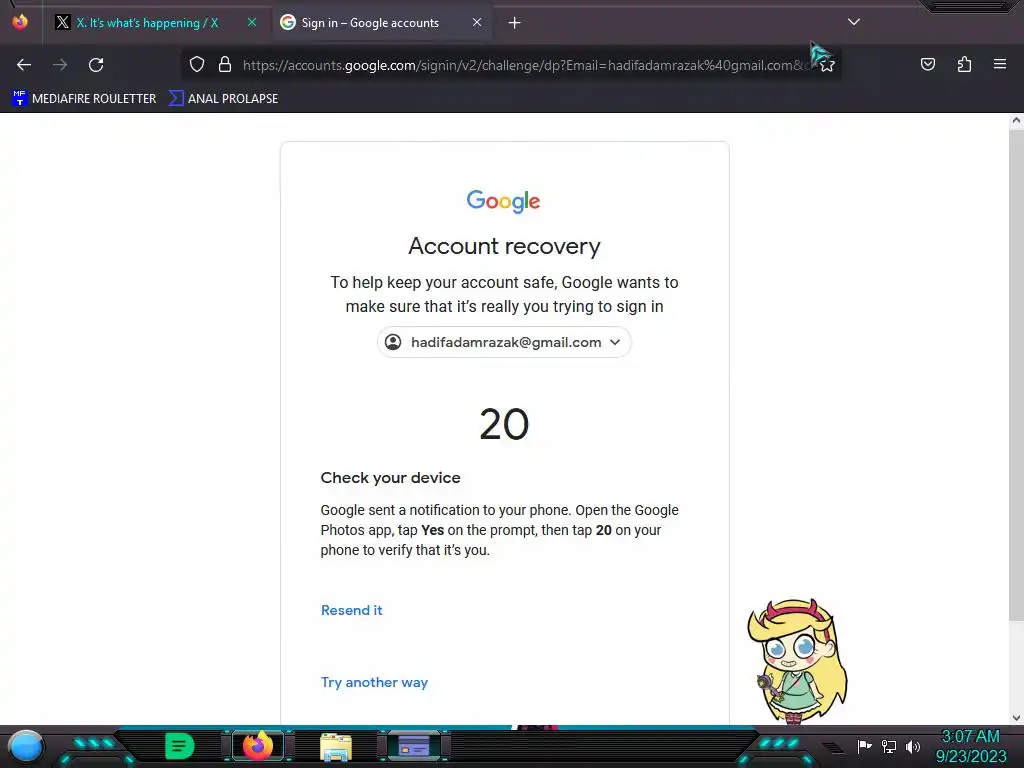Switch to the X tab
The image size is (1024, 768).
pyautogui.click(x=148, y=23)
